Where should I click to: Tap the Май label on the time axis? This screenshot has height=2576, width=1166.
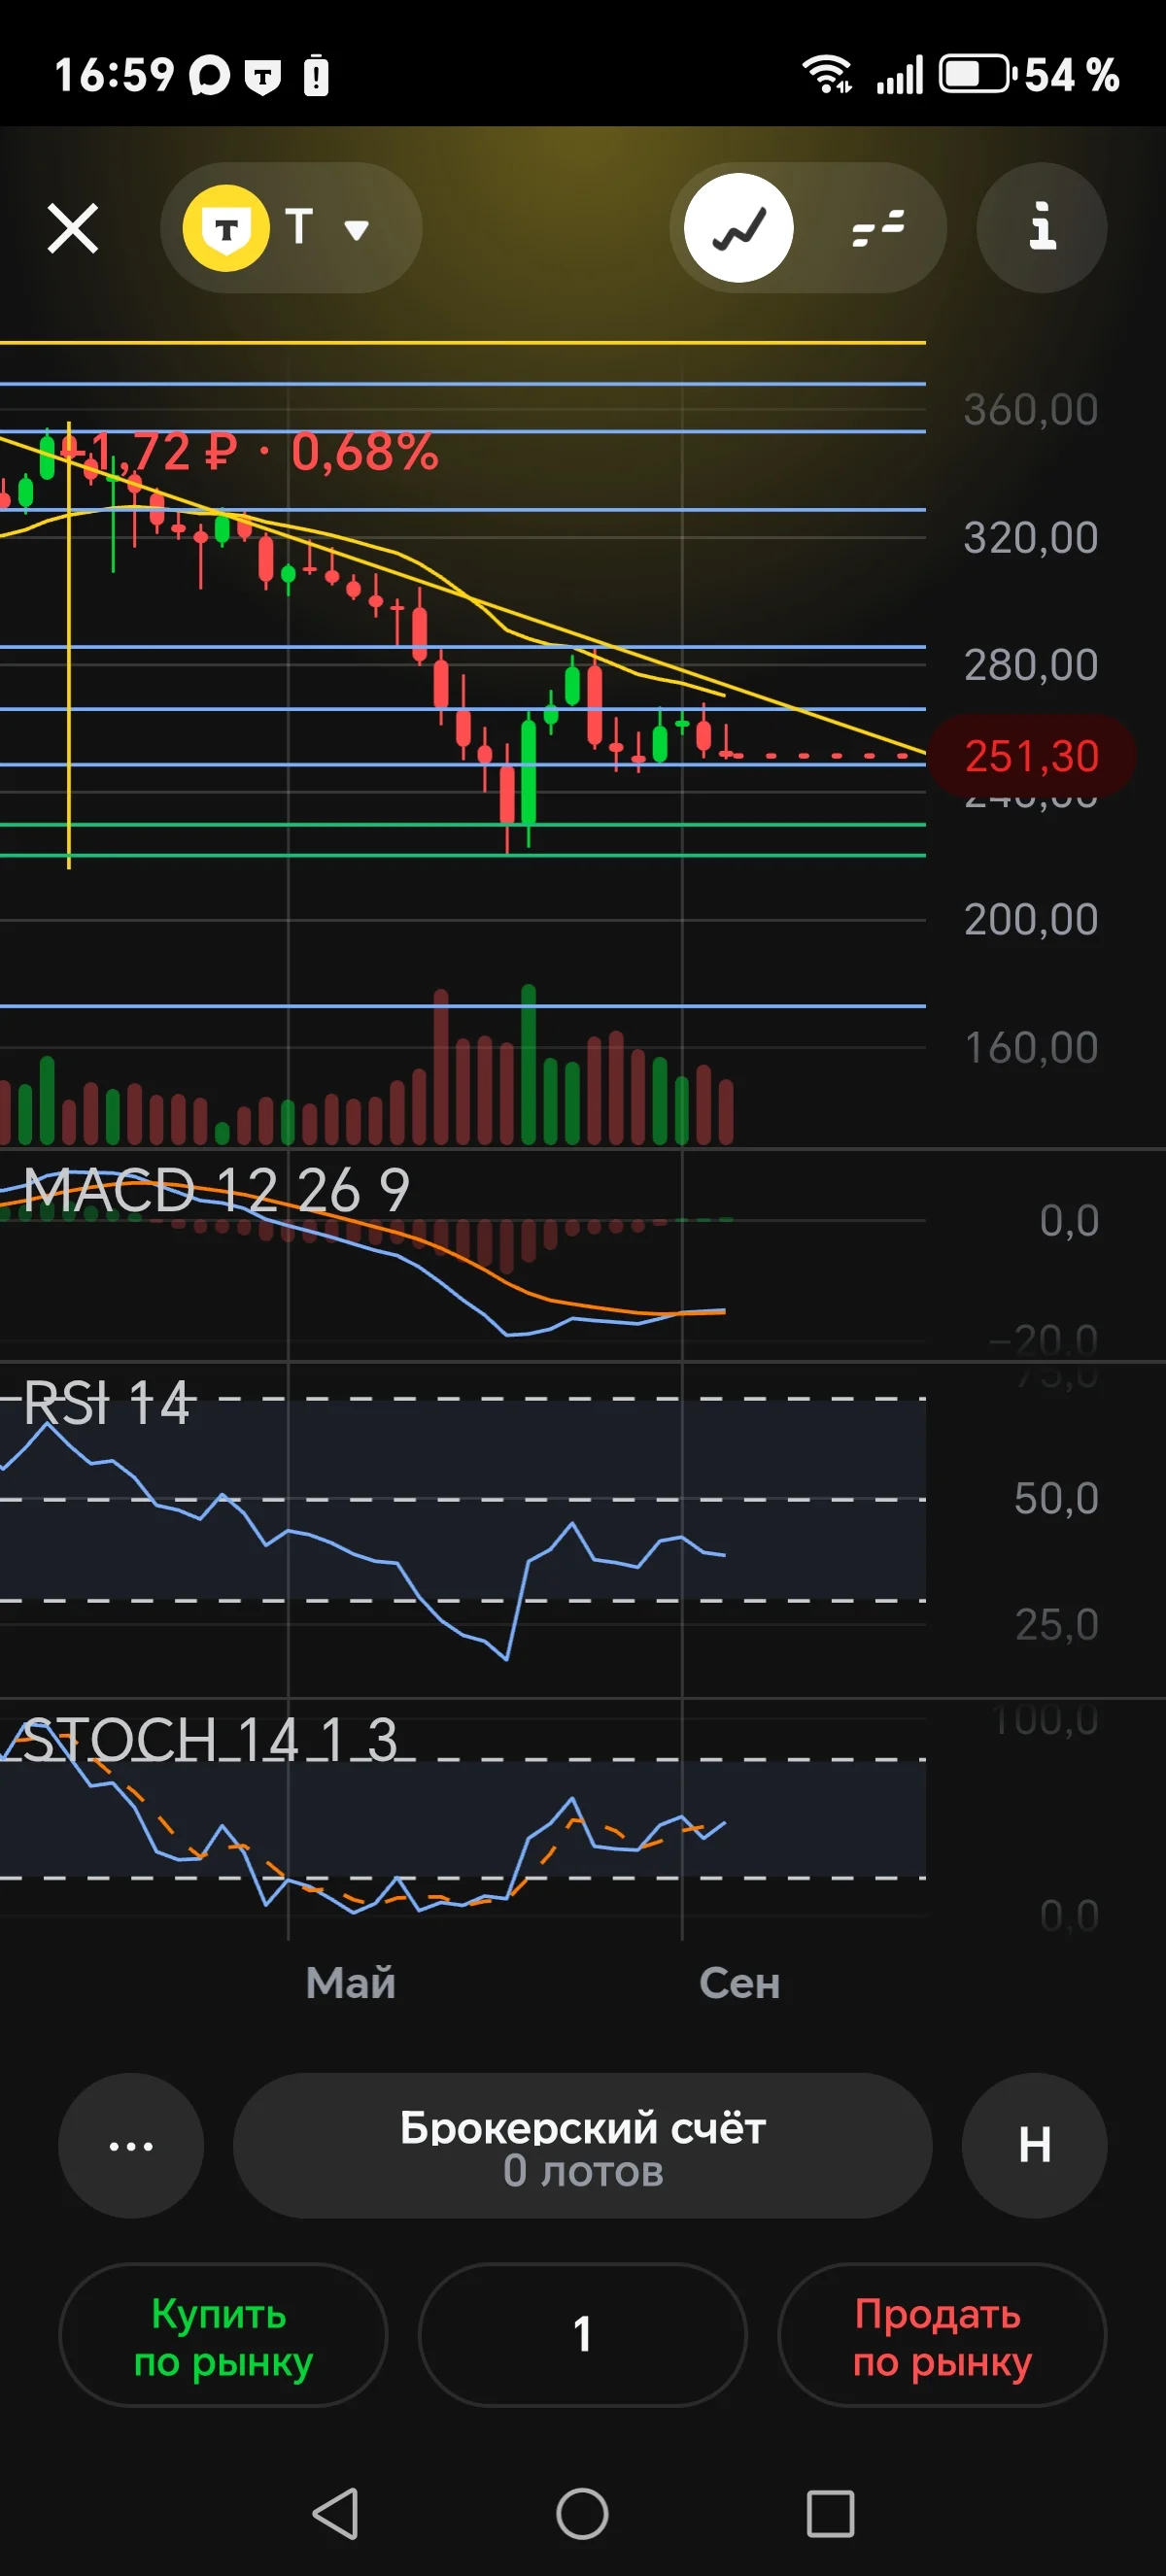[x=351, y=1982]
